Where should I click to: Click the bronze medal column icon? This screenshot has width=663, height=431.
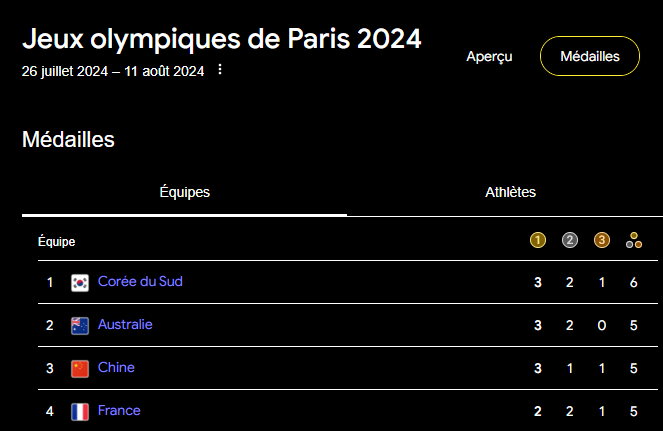602,240
